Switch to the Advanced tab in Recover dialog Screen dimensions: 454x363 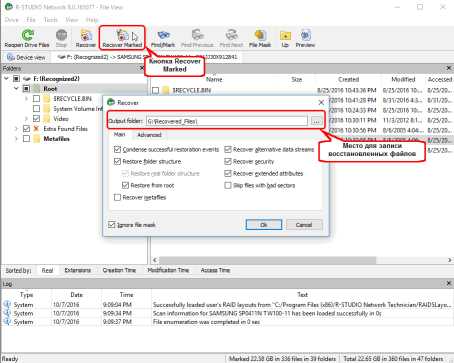click(x=149, y=135)
